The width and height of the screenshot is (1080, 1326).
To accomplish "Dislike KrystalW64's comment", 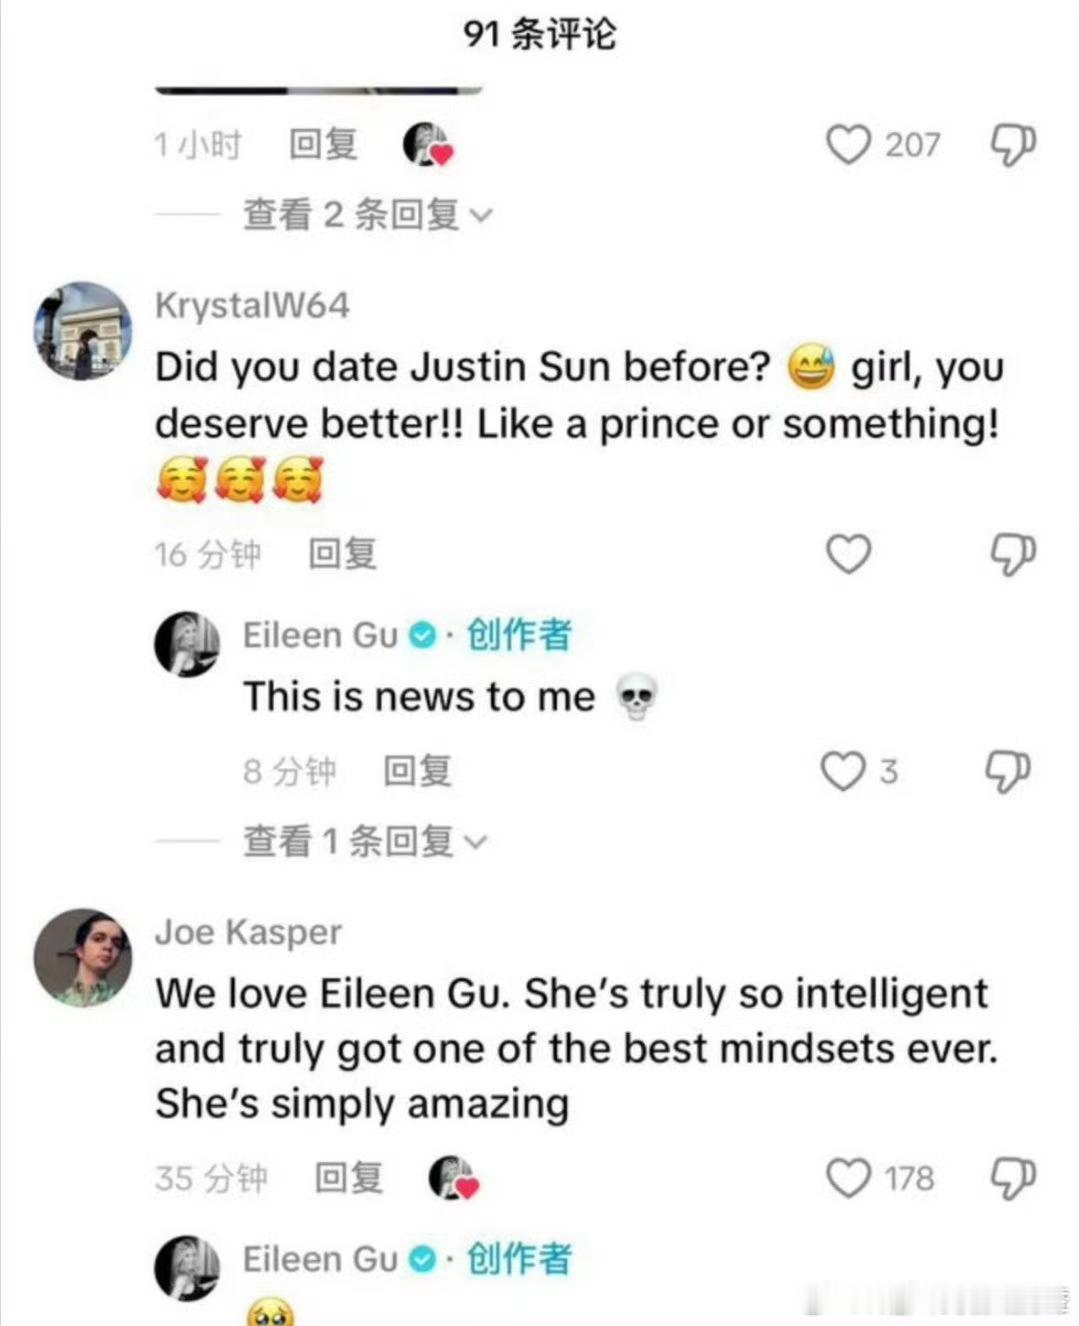I will 1012,553.
